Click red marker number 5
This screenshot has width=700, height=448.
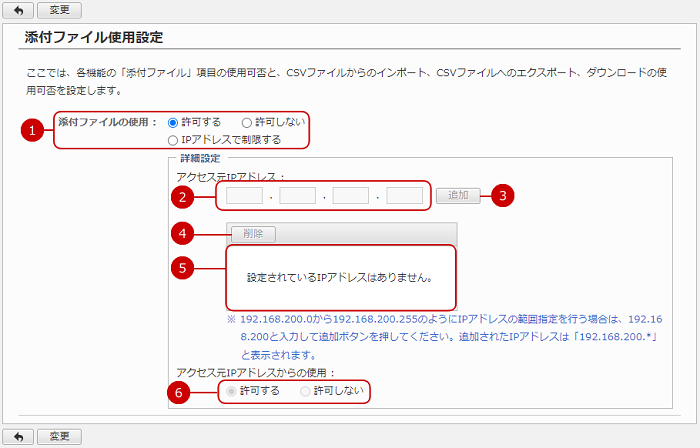click(x=182, y=268)
